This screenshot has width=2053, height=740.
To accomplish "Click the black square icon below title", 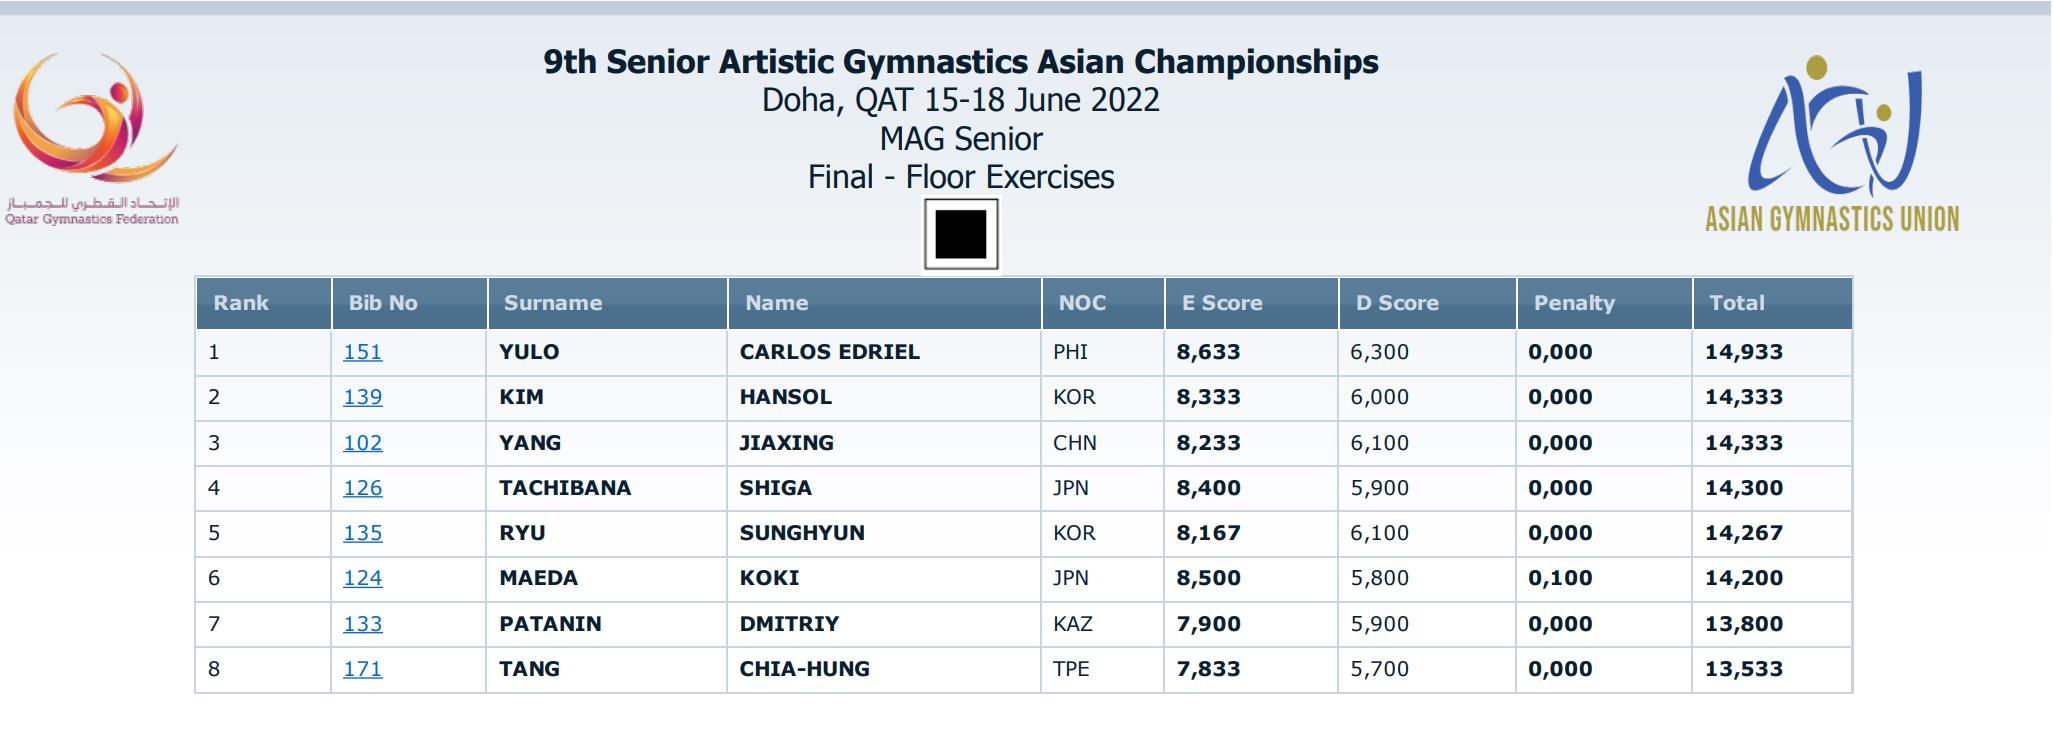I will [x=961, y=235].
